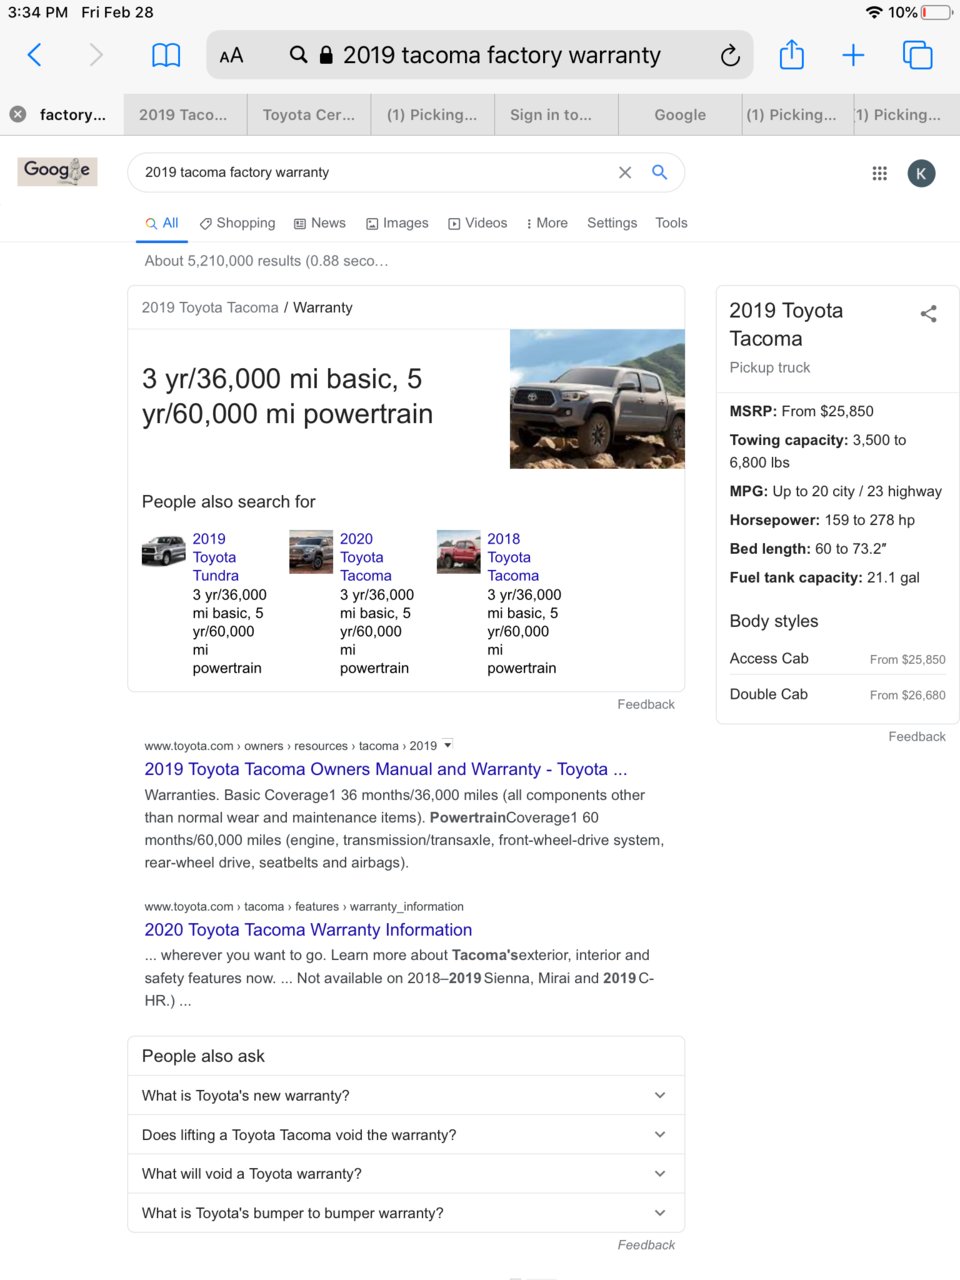The height and width of the screenshot is (1280, 960).
Task: Switch to the Sign in to... tab
Action: 551,115
